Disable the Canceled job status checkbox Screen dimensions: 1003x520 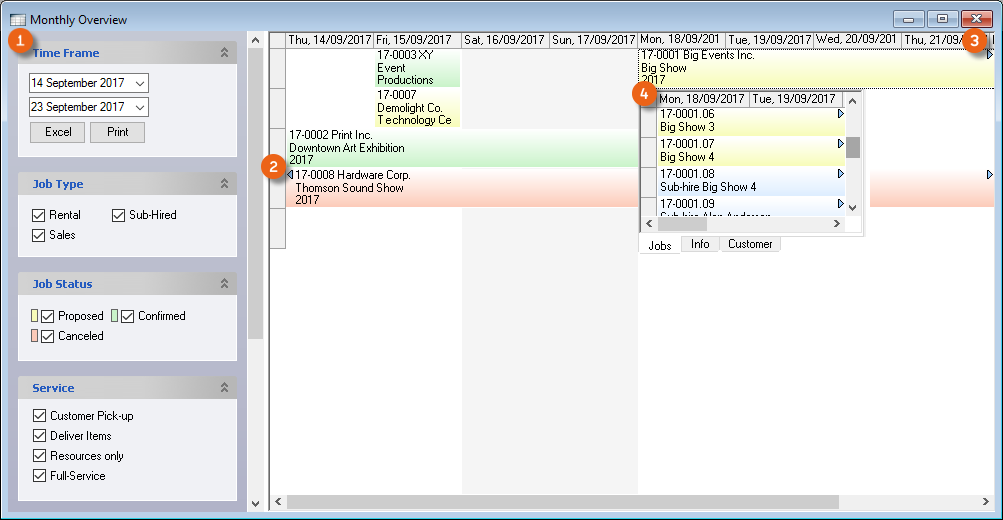(47, 336)
